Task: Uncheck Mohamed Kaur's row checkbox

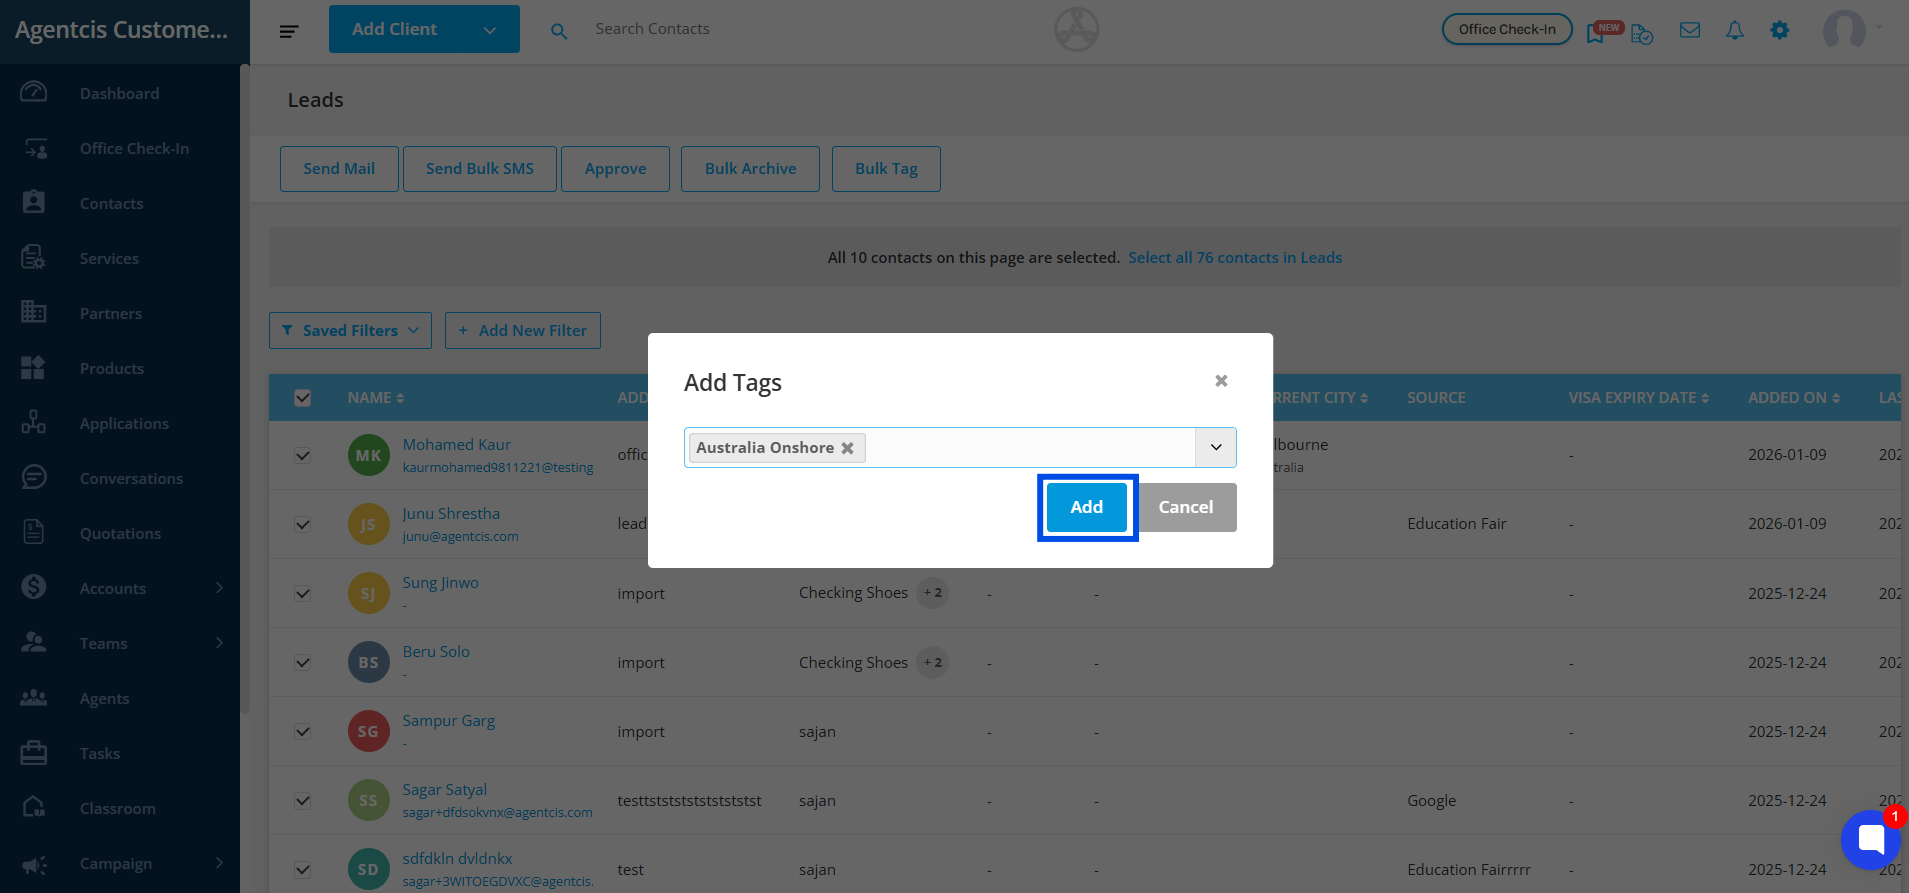Action: [303, 455]
